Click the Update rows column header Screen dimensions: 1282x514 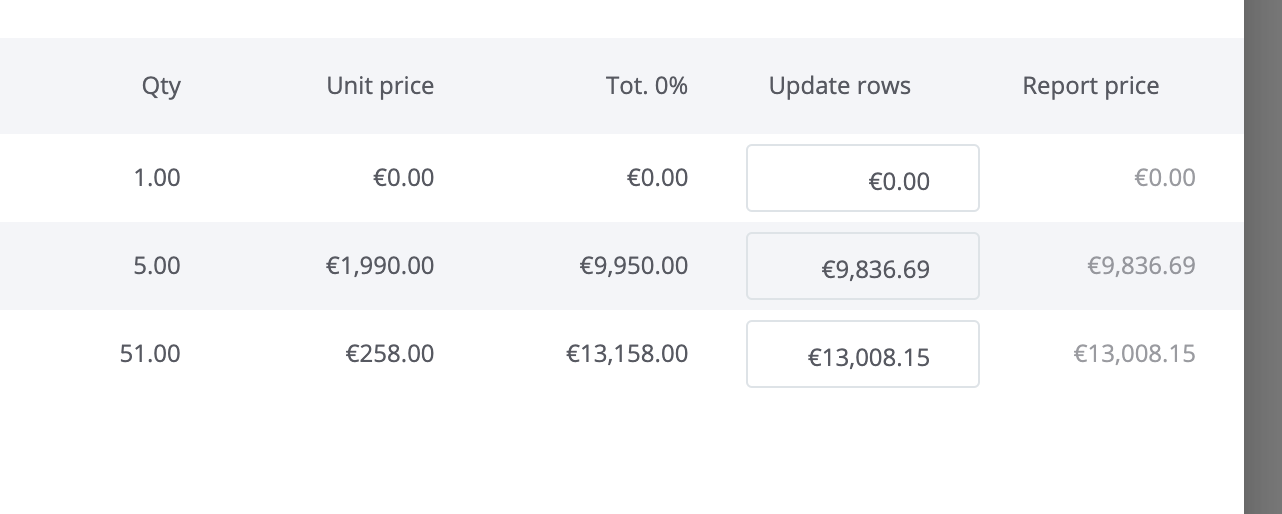[840, 86]
